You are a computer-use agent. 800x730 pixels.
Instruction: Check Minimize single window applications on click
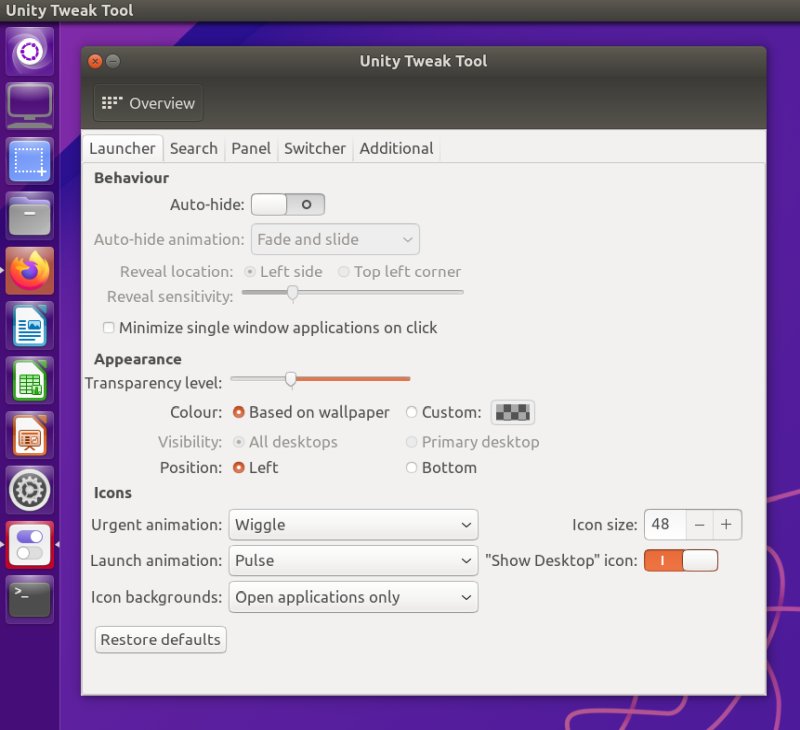[108, 327]
